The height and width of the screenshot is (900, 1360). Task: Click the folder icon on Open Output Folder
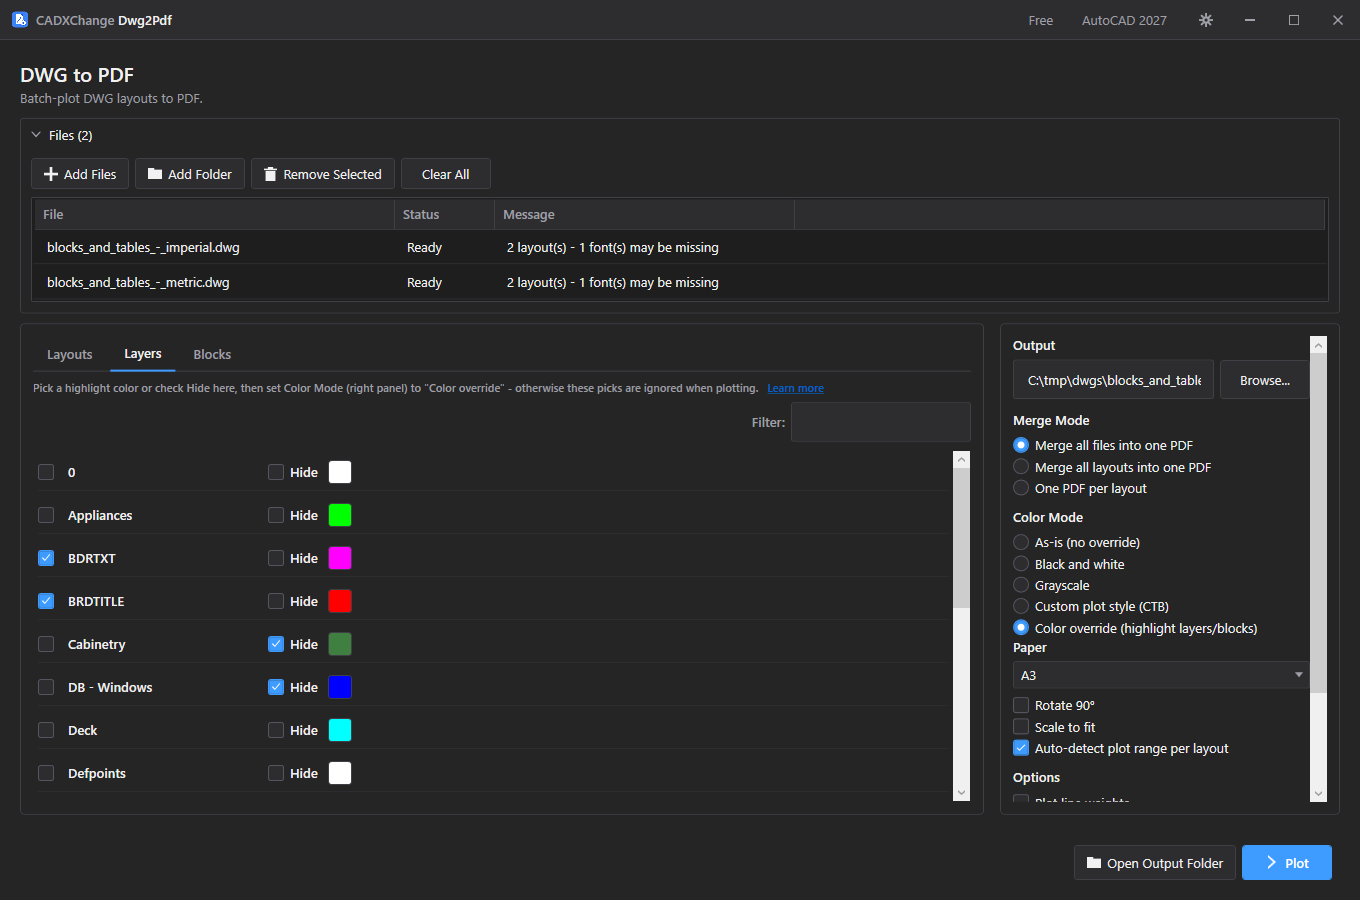click(1094, 863)
